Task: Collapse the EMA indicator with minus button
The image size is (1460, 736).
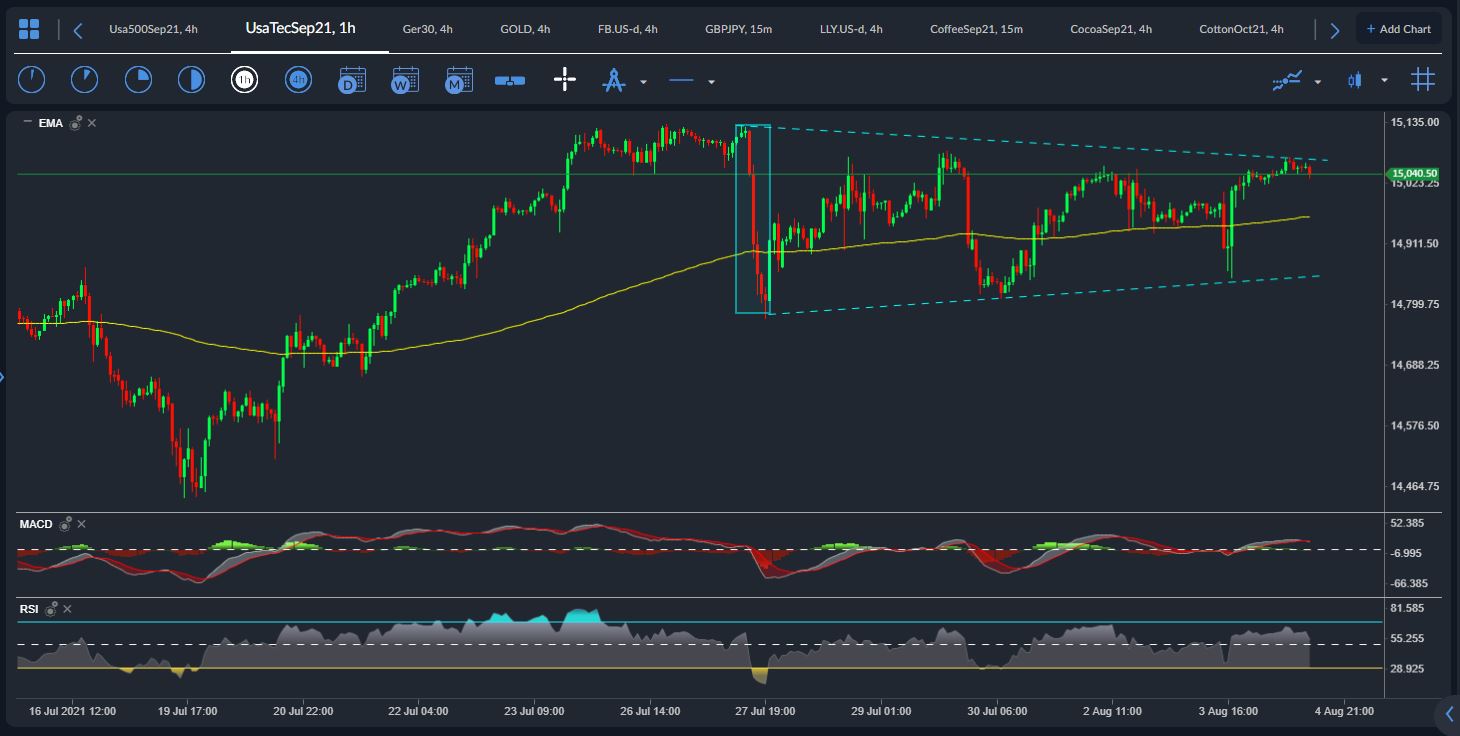Action: coord(27,122)
